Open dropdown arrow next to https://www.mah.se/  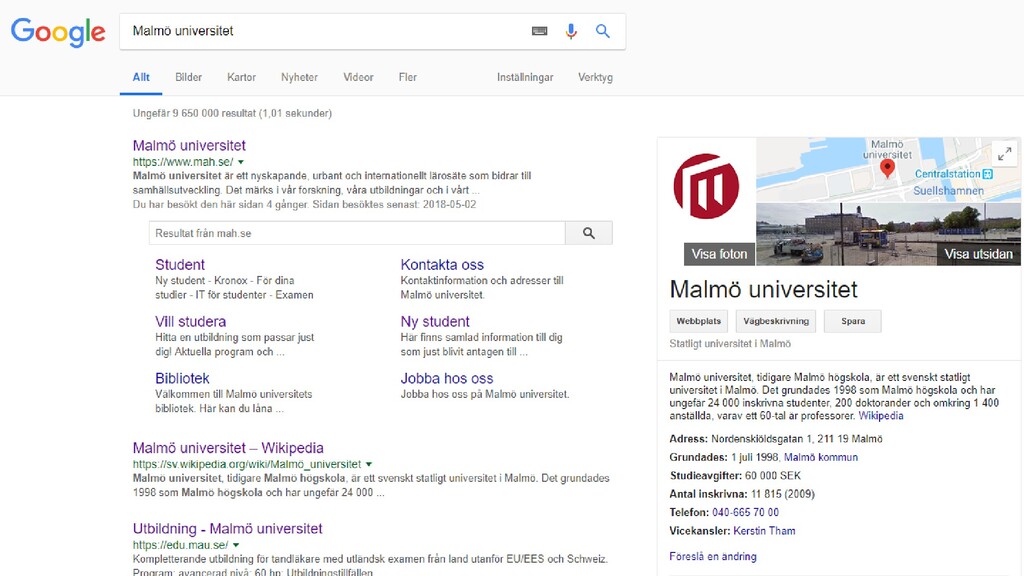[x=241, y=162]
